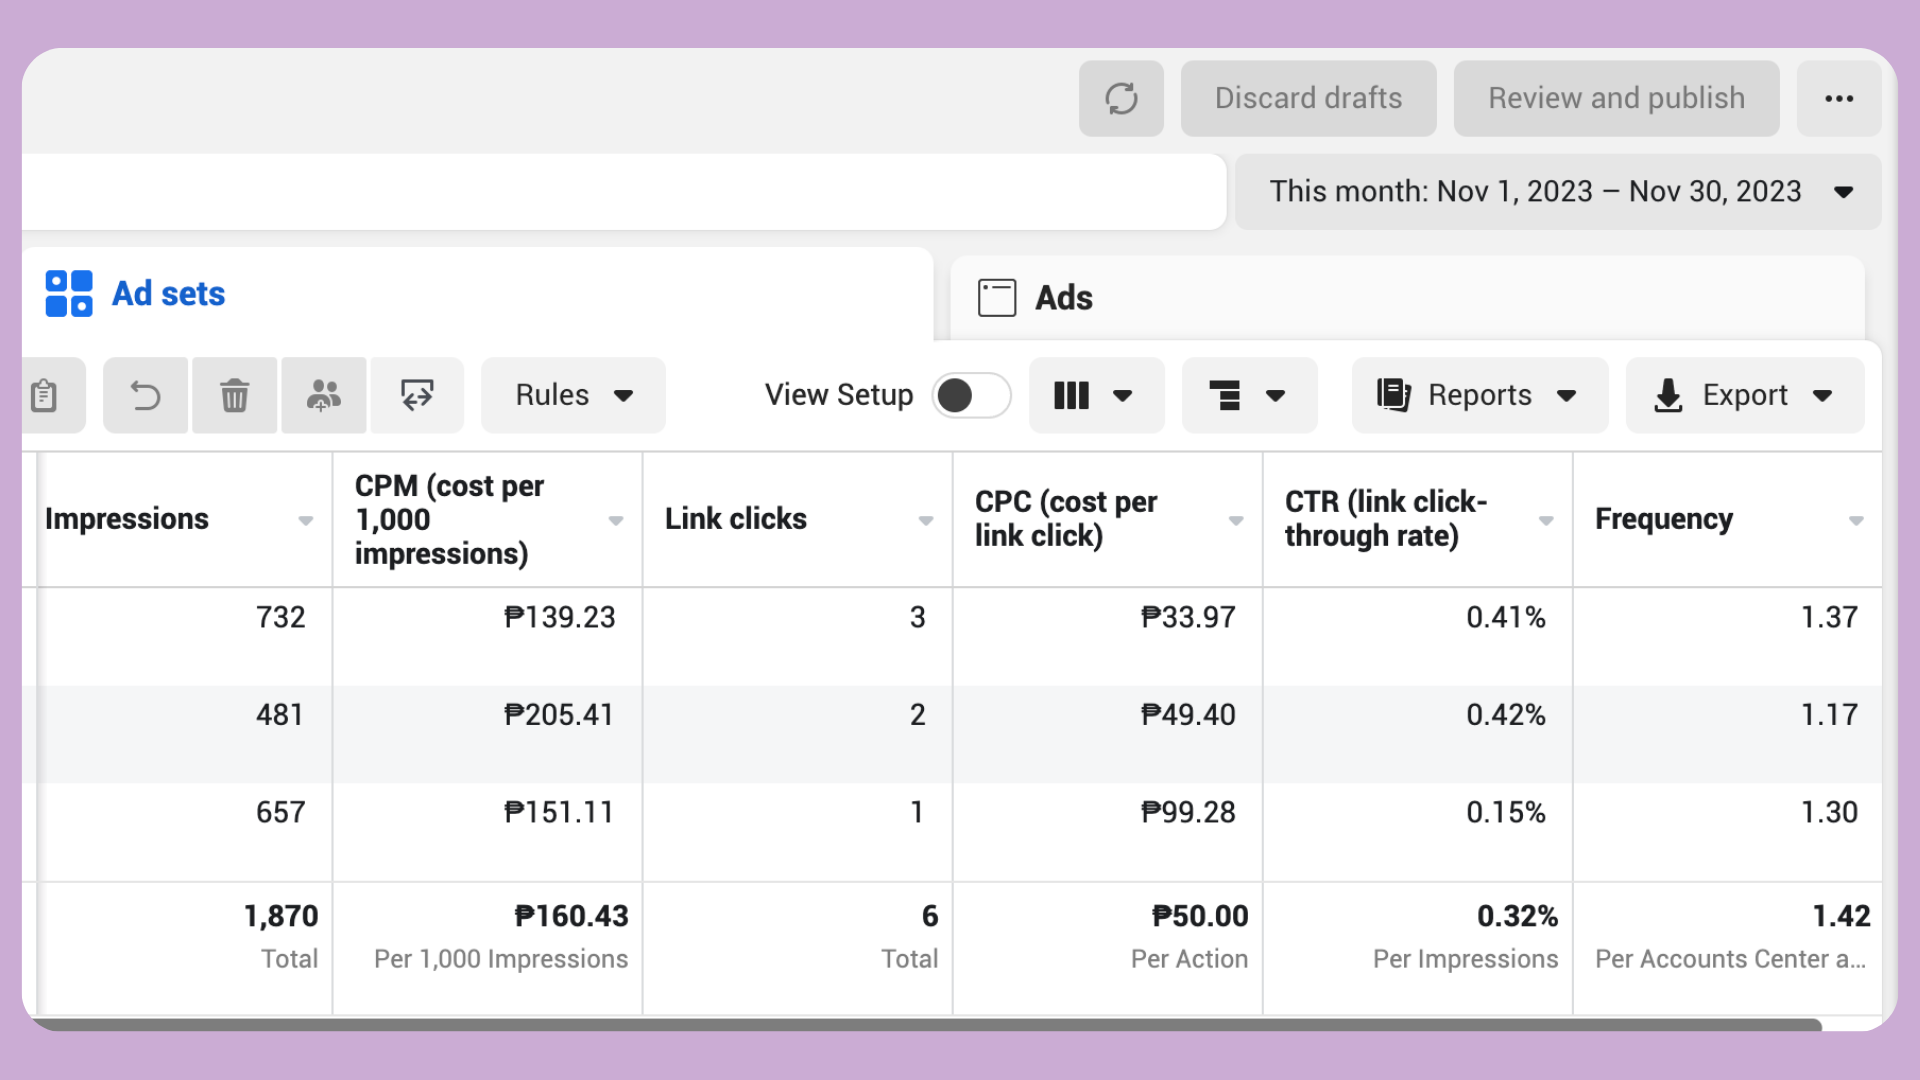Open the breakdown rows icon dropdown
1920x1080 pixels.
[x=1248, y=395]
